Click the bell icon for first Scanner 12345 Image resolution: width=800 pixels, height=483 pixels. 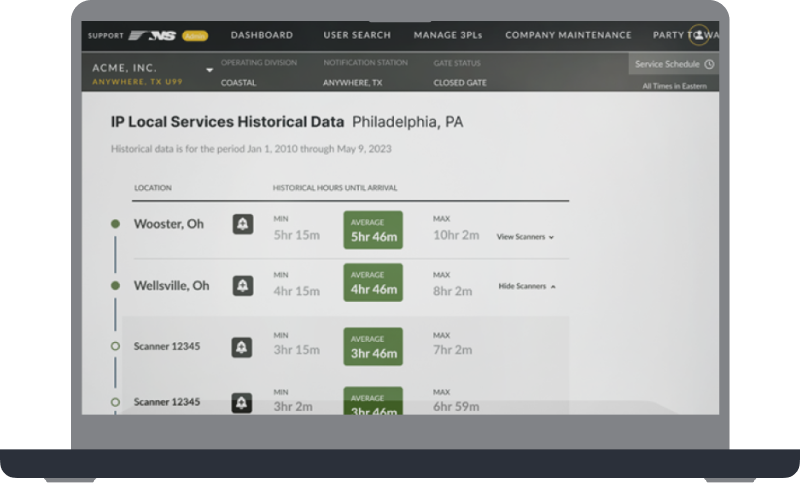242,347
